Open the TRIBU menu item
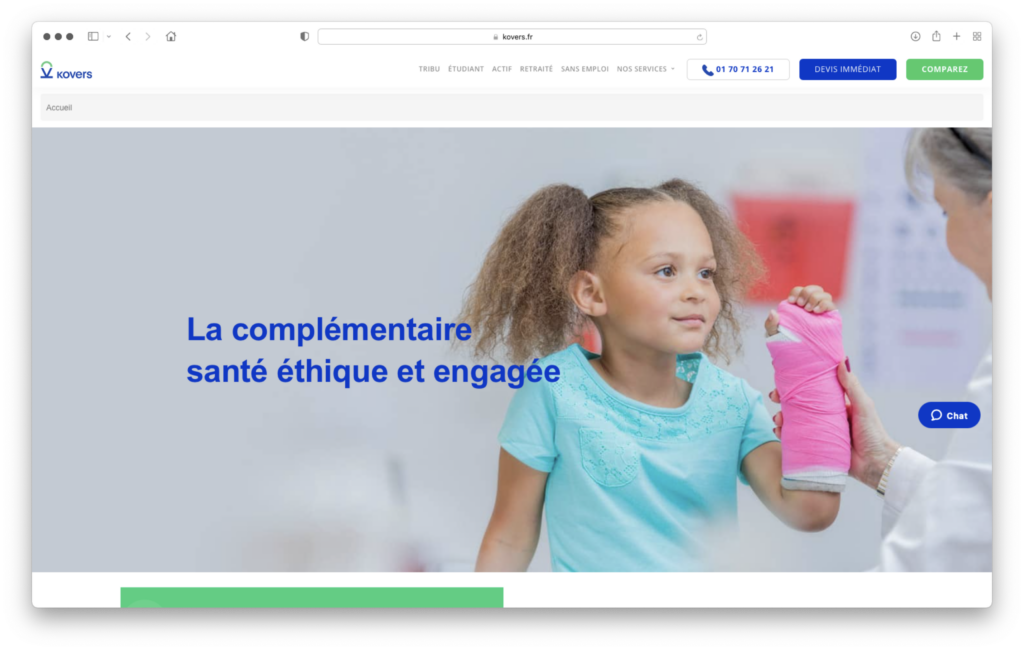 (429, 69)
